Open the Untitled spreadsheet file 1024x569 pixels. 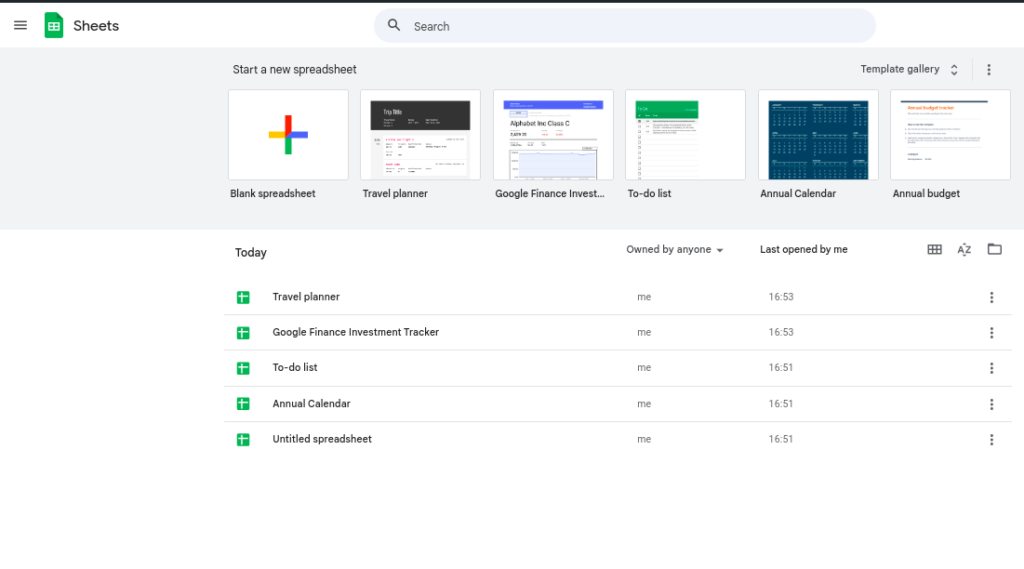click(618, 439)
